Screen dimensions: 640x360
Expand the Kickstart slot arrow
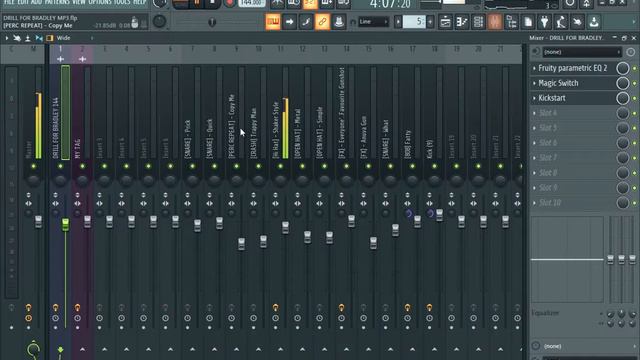click(534, 98)
